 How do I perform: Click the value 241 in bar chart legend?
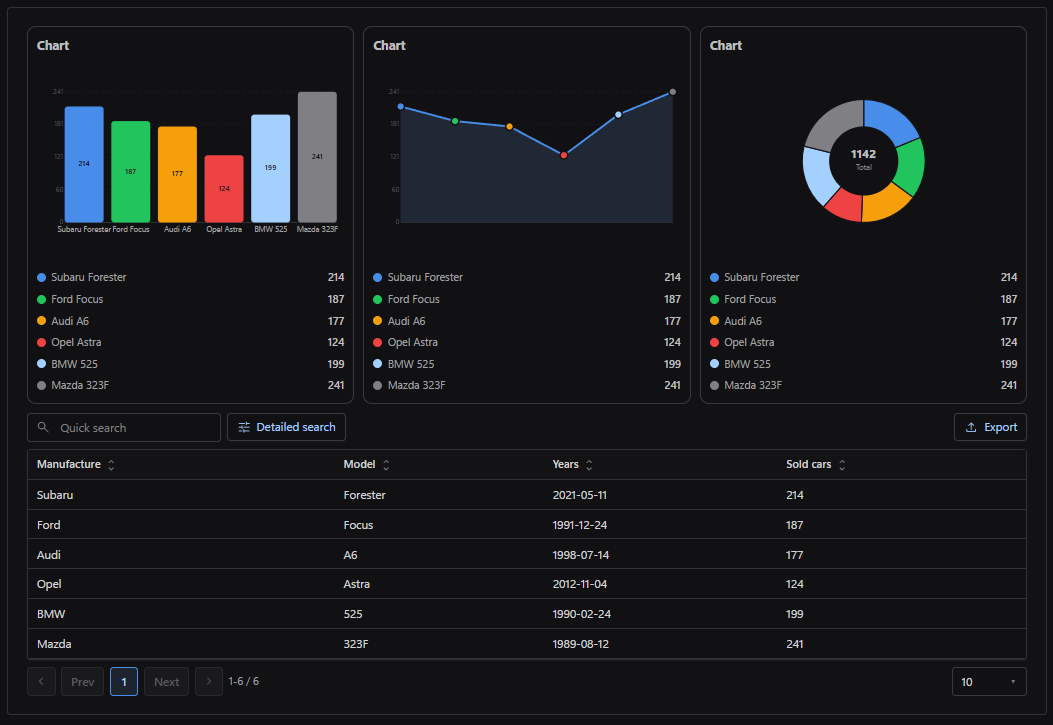[336, 385]
